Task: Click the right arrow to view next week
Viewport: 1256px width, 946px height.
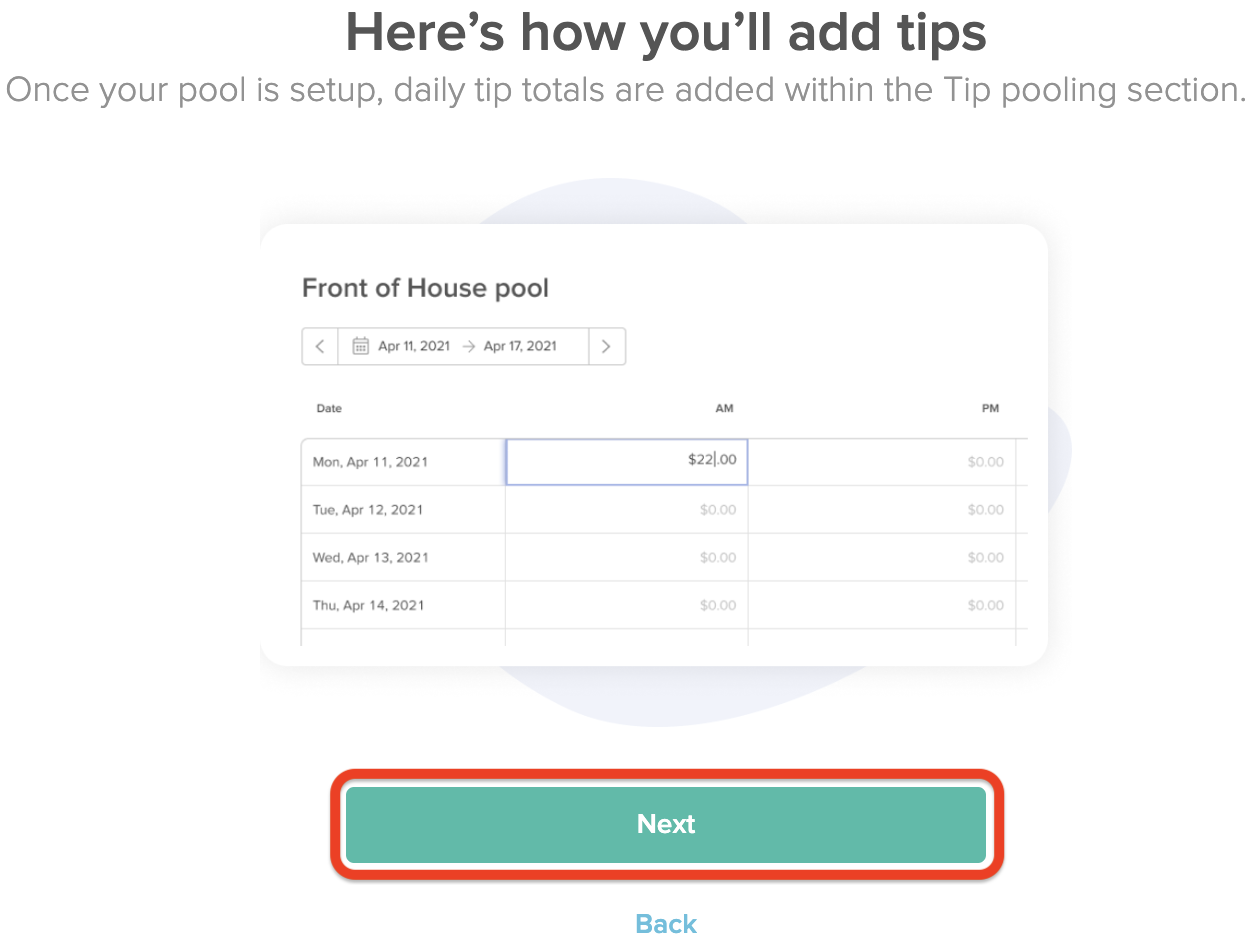Action: click(607, 345)
